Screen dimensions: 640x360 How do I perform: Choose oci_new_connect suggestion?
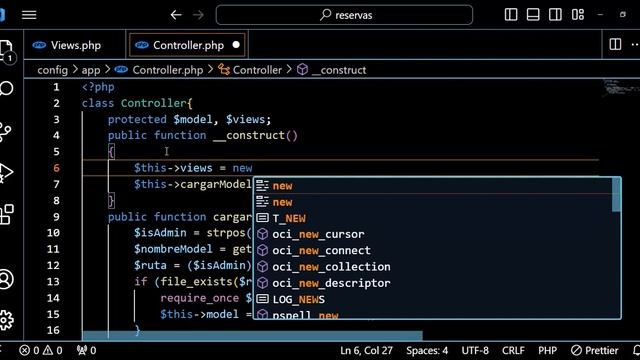tap(433, 251)
